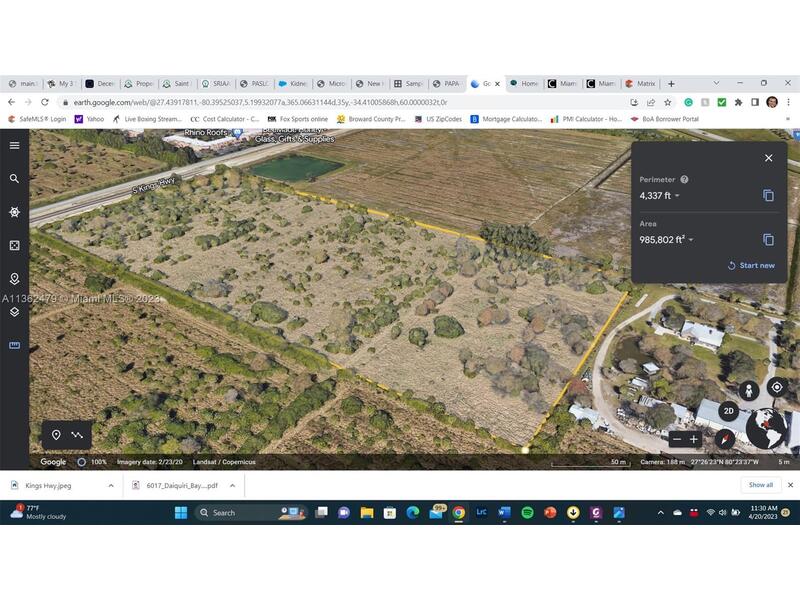Open Word from taskbar
Viewport: 800px width, 600px height.
coord(504,512)
